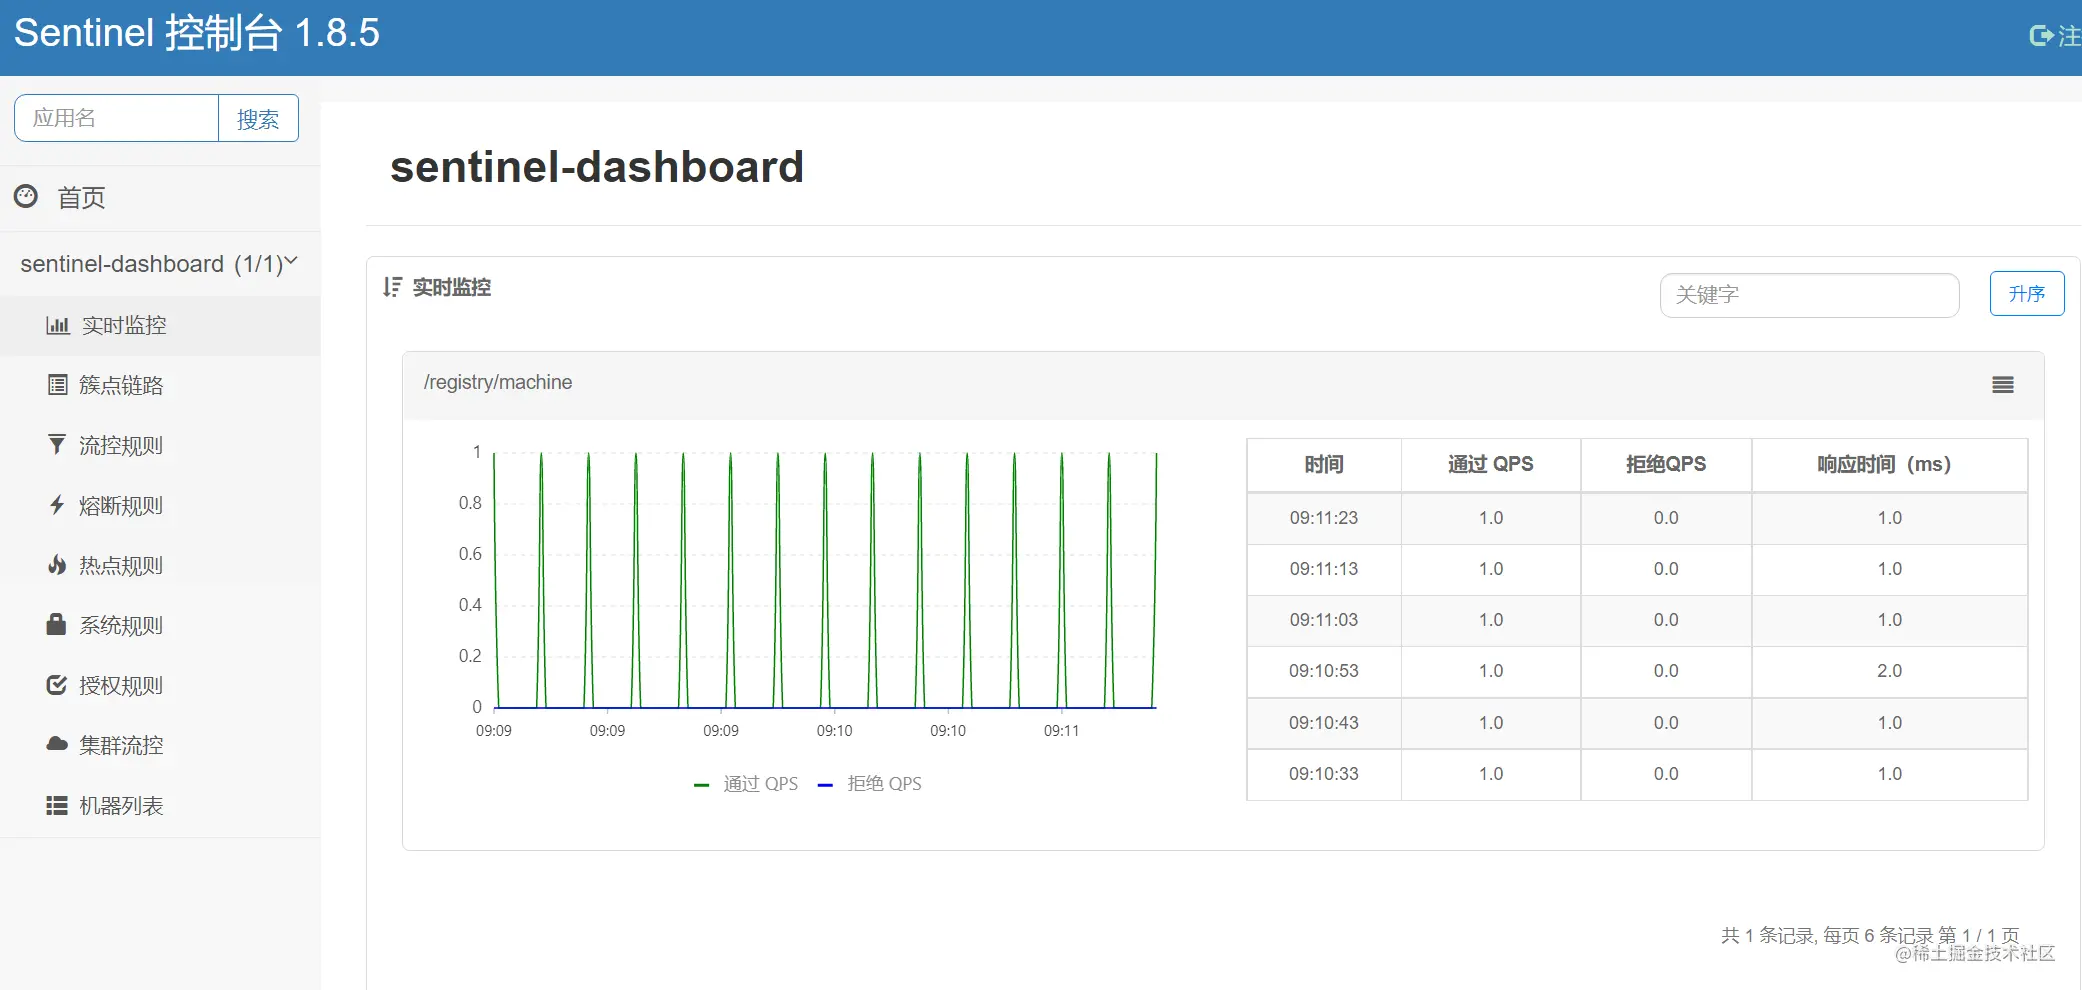2082x990 pixels.
Task: Select the 机器列表 list icon
Action: click(57, 806)
